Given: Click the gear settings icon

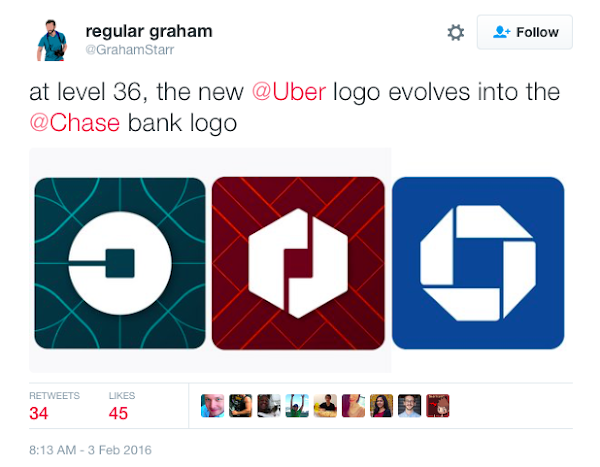Looking at the screenshot, I should (455, 33).
